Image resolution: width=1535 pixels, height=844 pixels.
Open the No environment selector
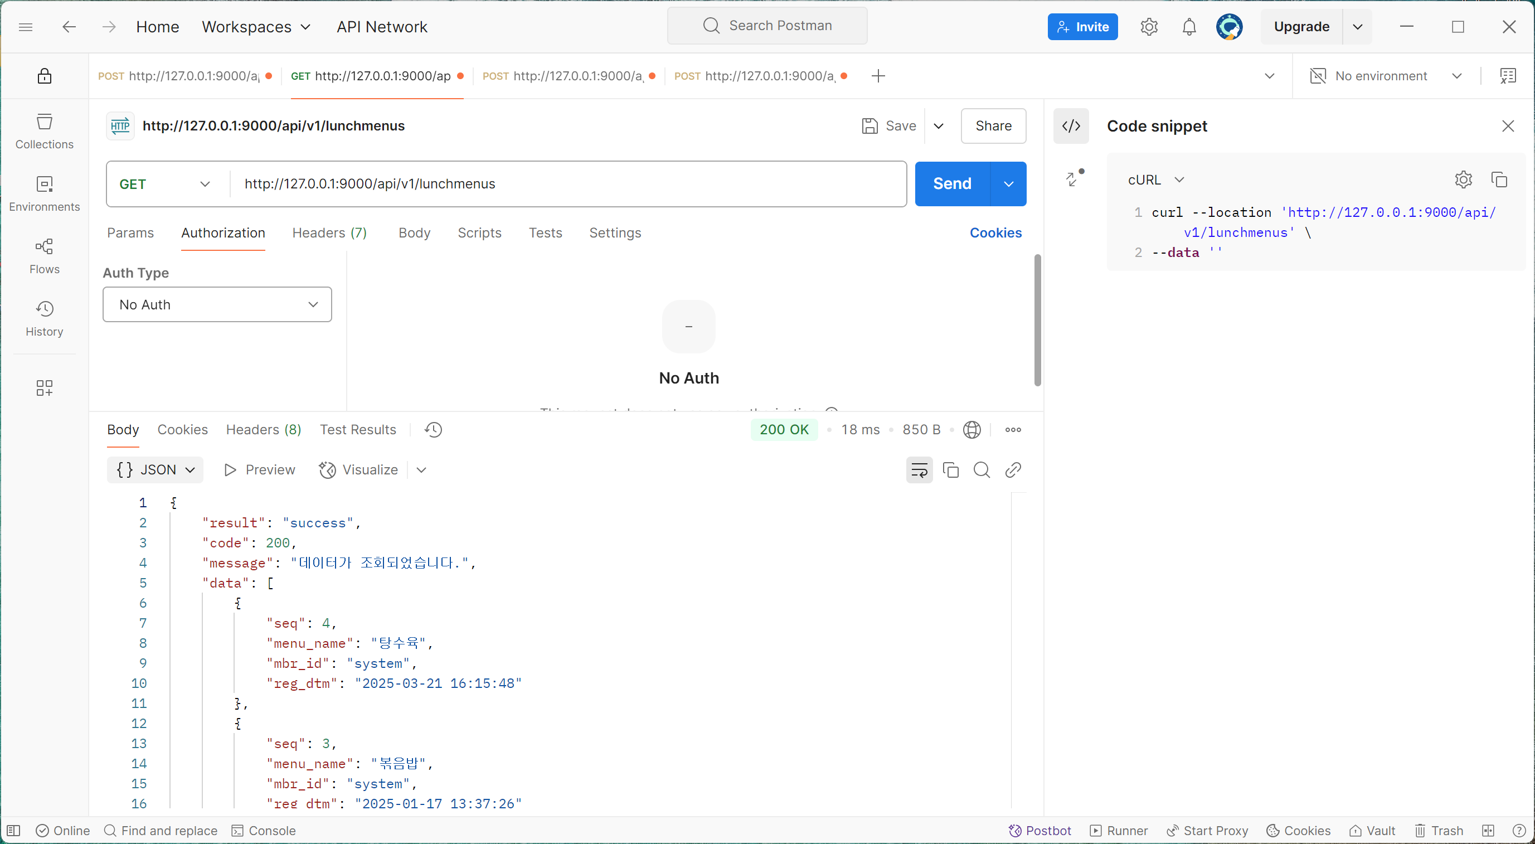(1386, 76)
